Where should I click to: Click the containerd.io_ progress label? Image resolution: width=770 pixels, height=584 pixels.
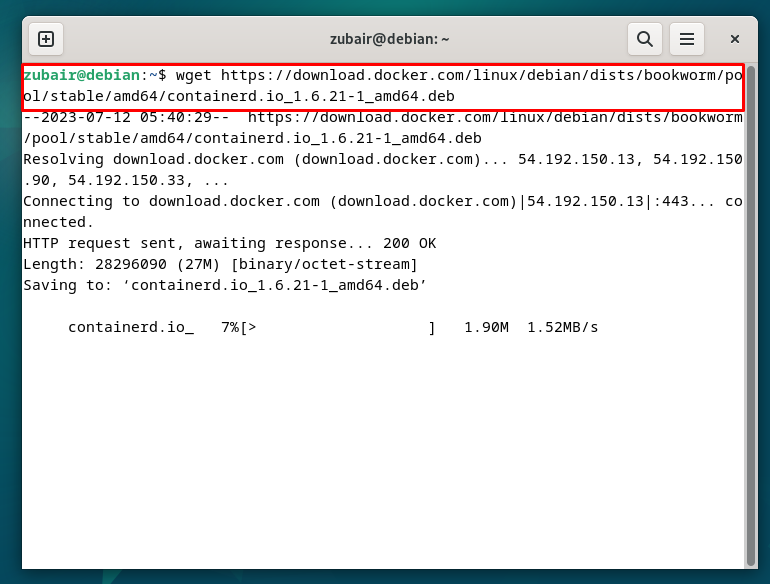pos(131,328)
